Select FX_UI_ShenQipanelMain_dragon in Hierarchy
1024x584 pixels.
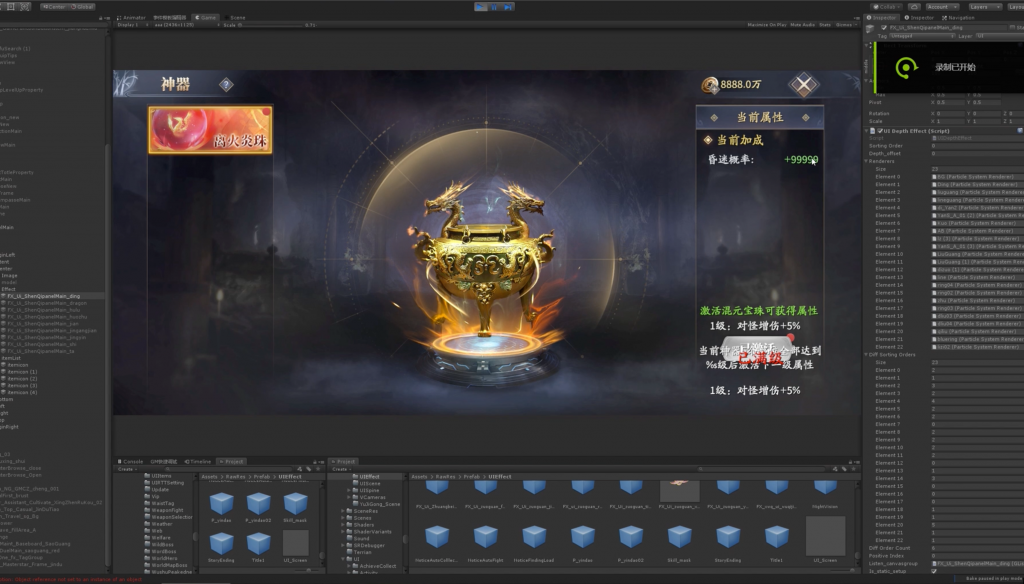(46, 303)
